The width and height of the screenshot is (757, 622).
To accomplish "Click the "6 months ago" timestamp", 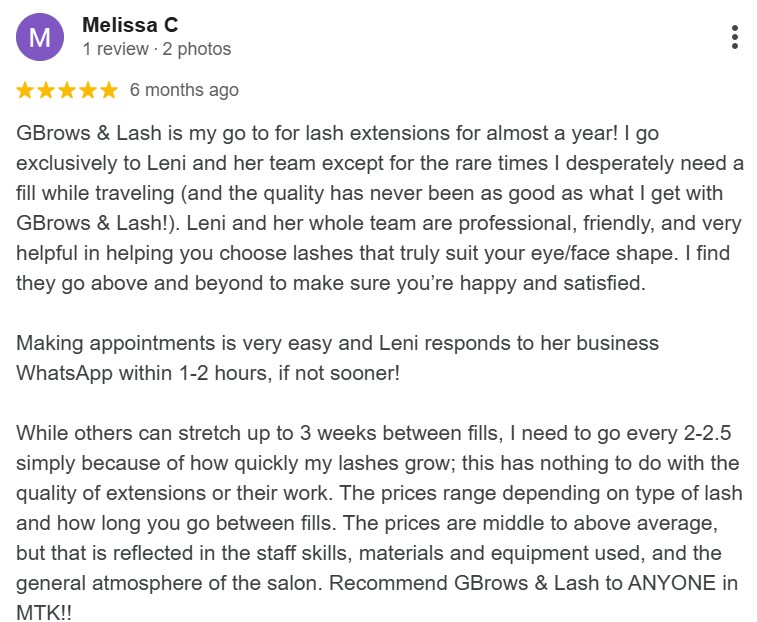I will [184, 91].
